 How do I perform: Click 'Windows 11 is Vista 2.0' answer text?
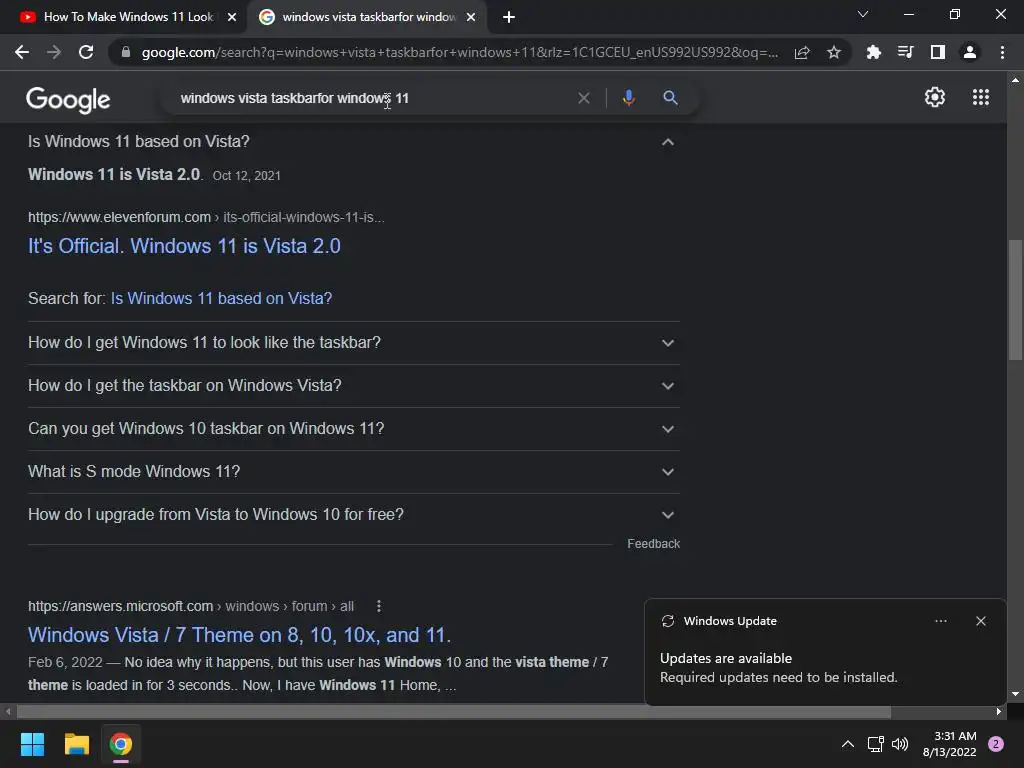click(x=114, y=174)
